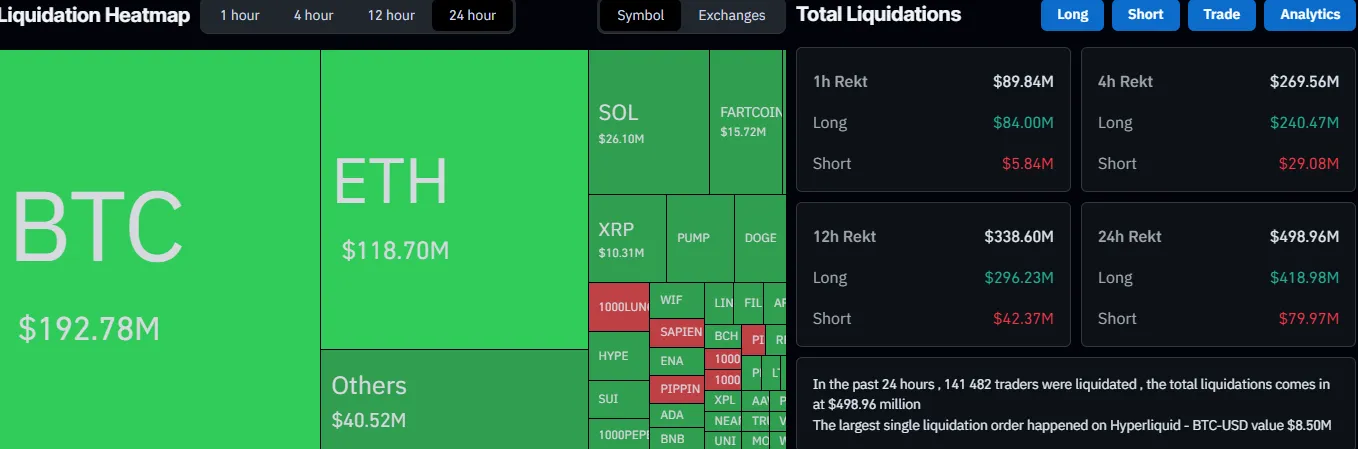Select the ETH $118.70M heatmap tile
The image size is (1358, 449).
coord(453,200)
